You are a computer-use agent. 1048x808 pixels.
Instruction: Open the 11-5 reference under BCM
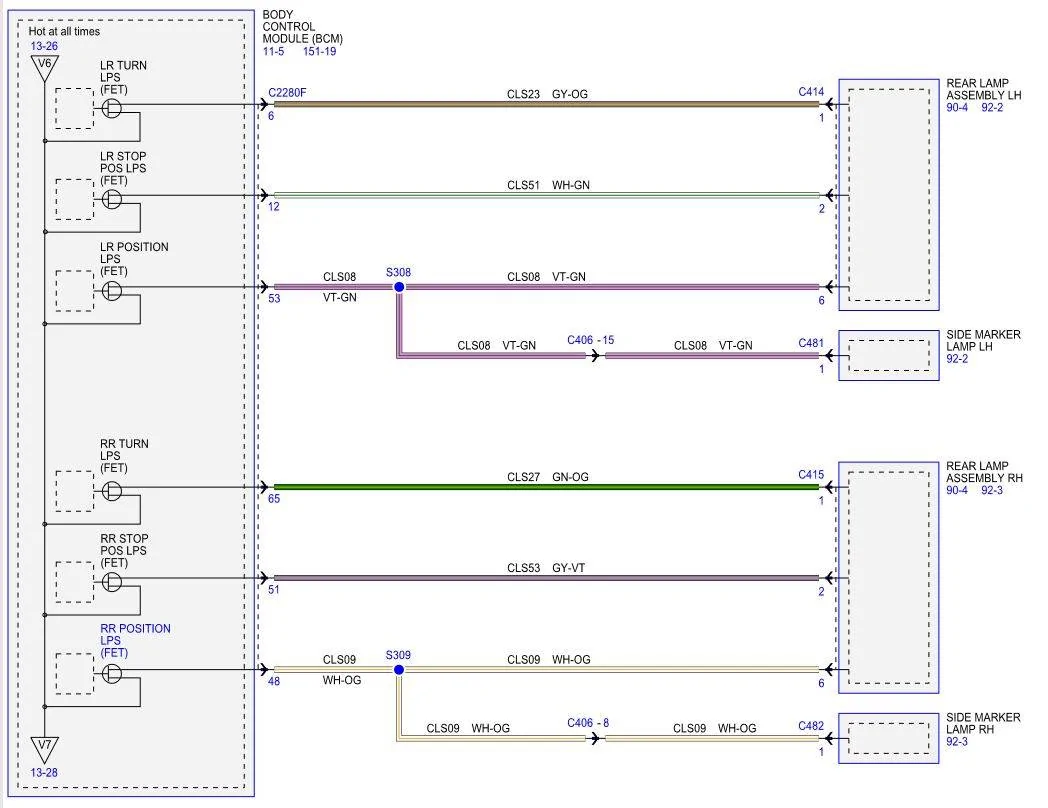point(273,51)
